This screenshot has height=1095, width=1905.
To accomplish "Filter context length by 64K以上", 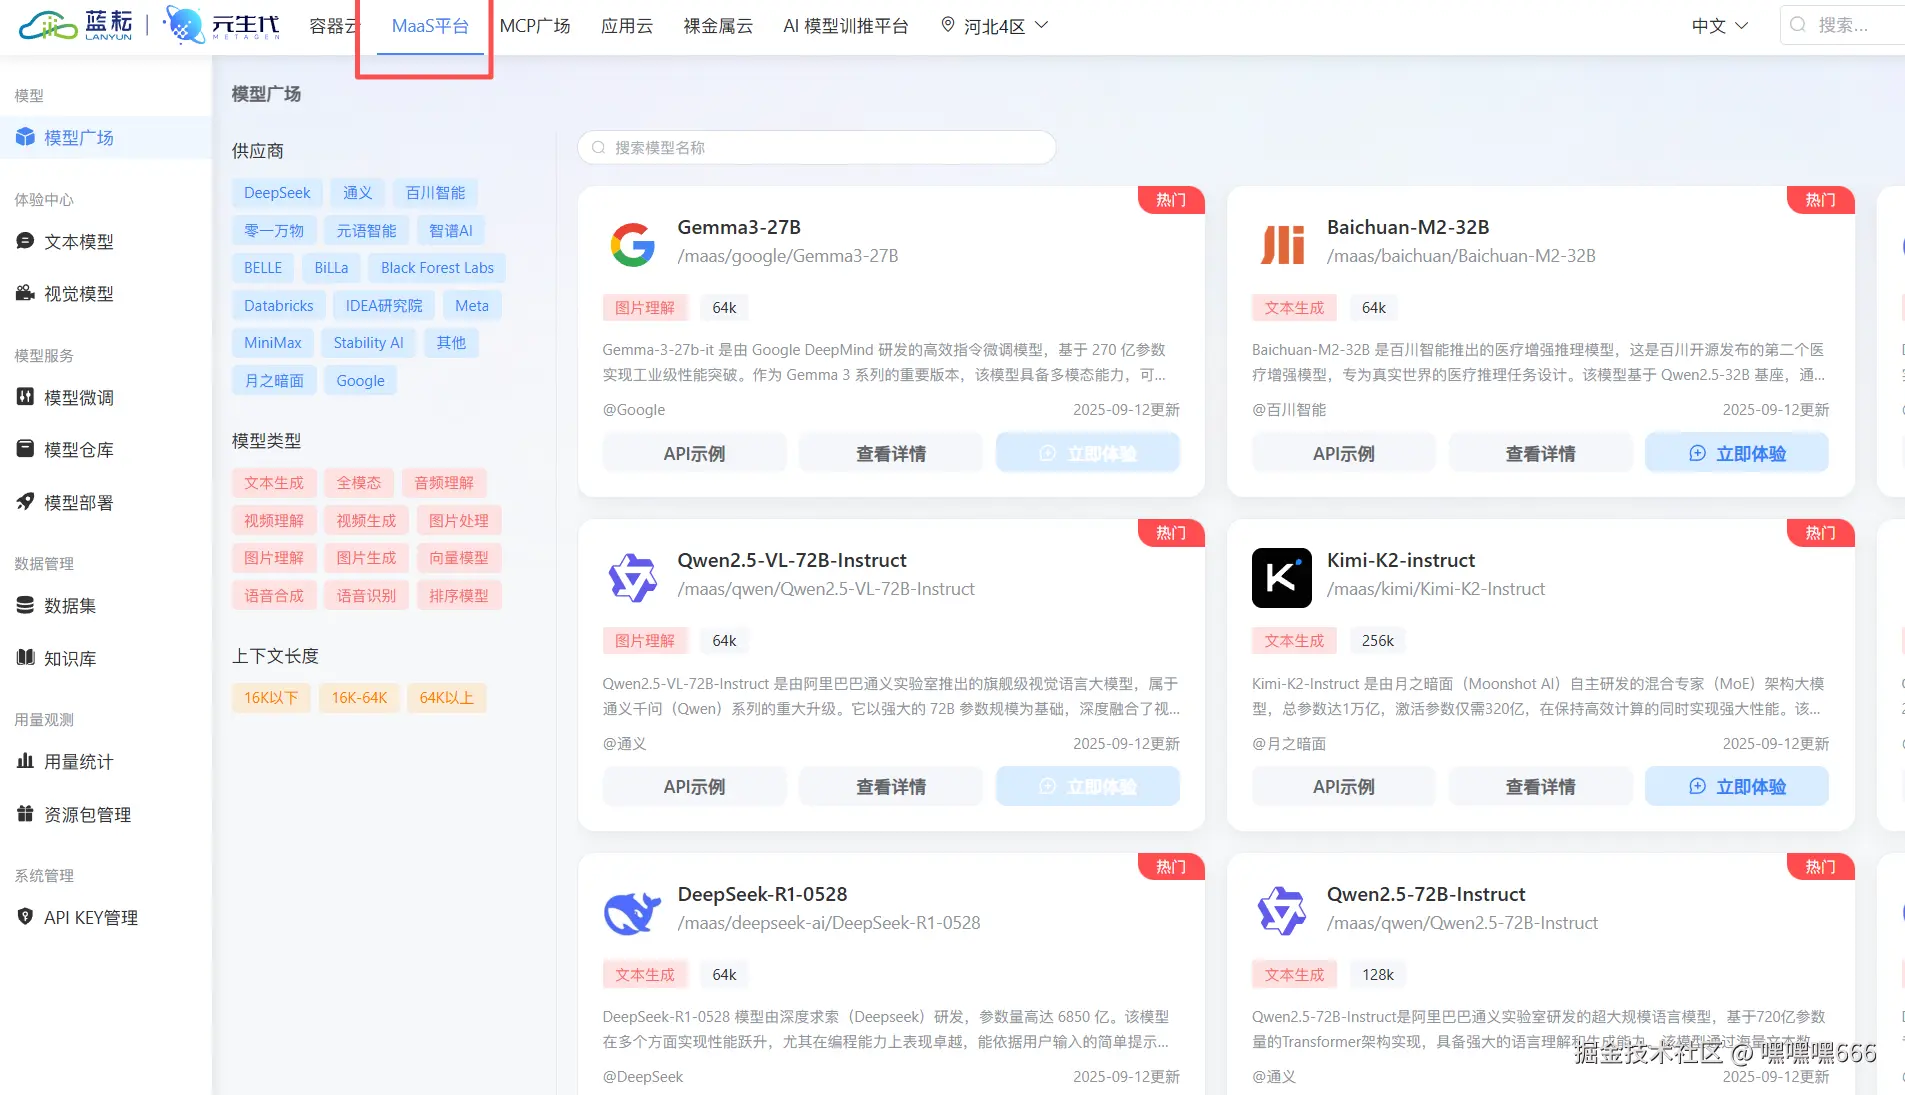I will click(x=446, y=698).
